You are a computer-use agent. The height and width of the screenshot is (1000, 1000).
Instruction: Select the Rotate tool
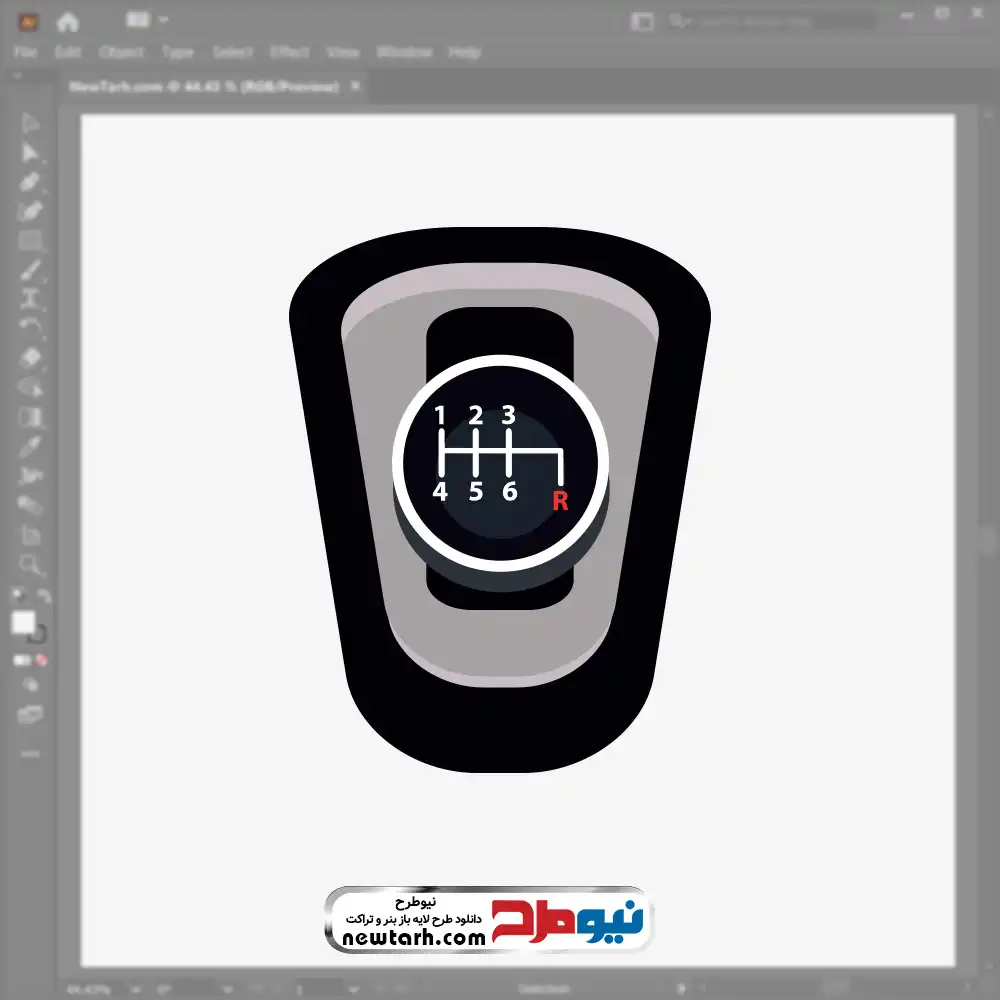tap(31, 327)
